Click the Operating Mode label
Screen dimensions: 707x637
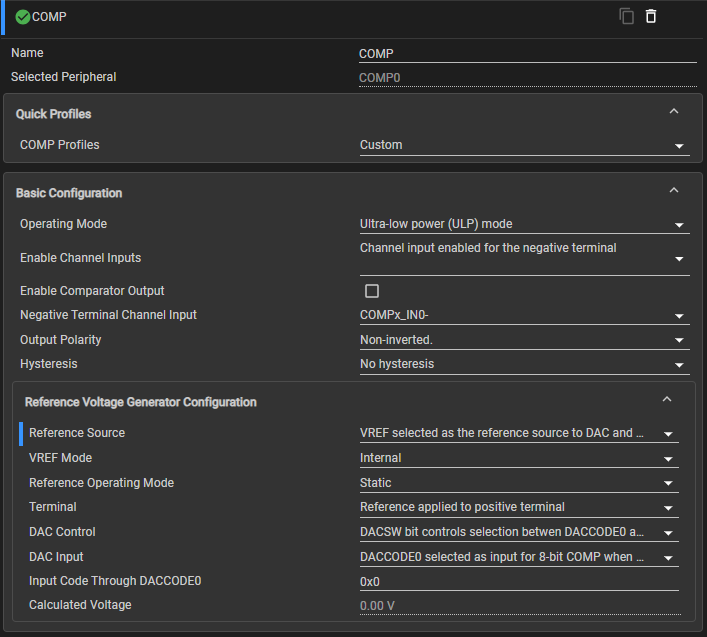[x=64, y=224]
